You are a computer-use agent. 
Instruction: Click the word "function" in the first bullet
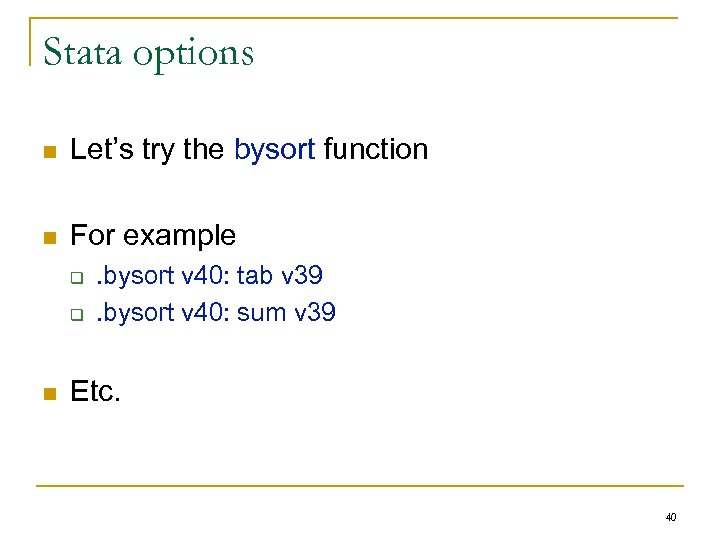point(377,150)
